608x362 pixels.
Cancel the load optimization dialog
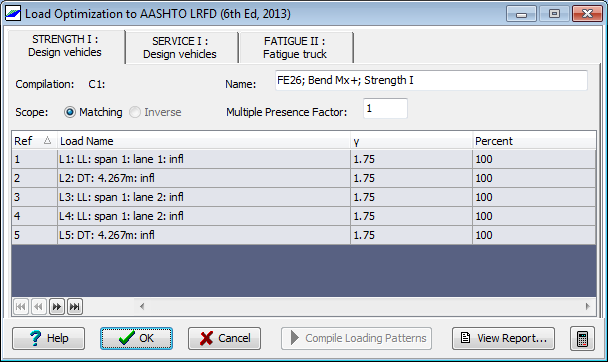pyautogui.click(x=225, y=338)
